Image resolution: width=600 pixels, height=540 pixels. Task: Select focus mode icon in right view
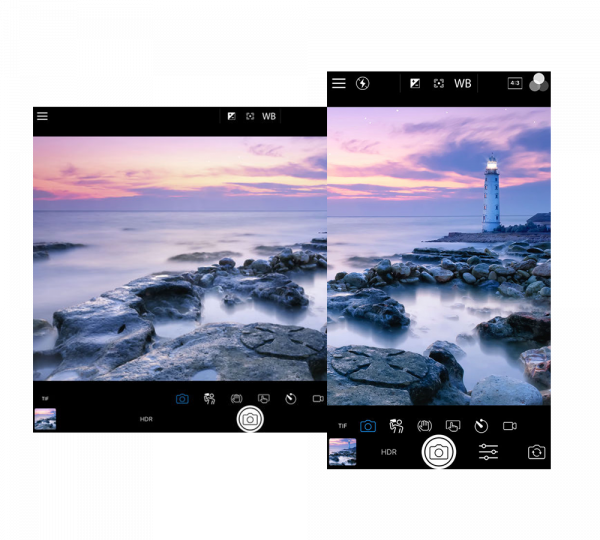coord(438,83)
